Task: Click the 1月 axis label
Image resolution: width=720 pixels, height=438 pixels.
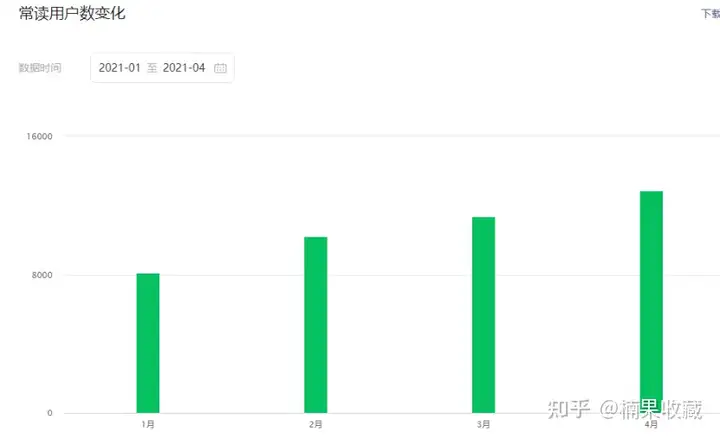Action: coord(148,424)
